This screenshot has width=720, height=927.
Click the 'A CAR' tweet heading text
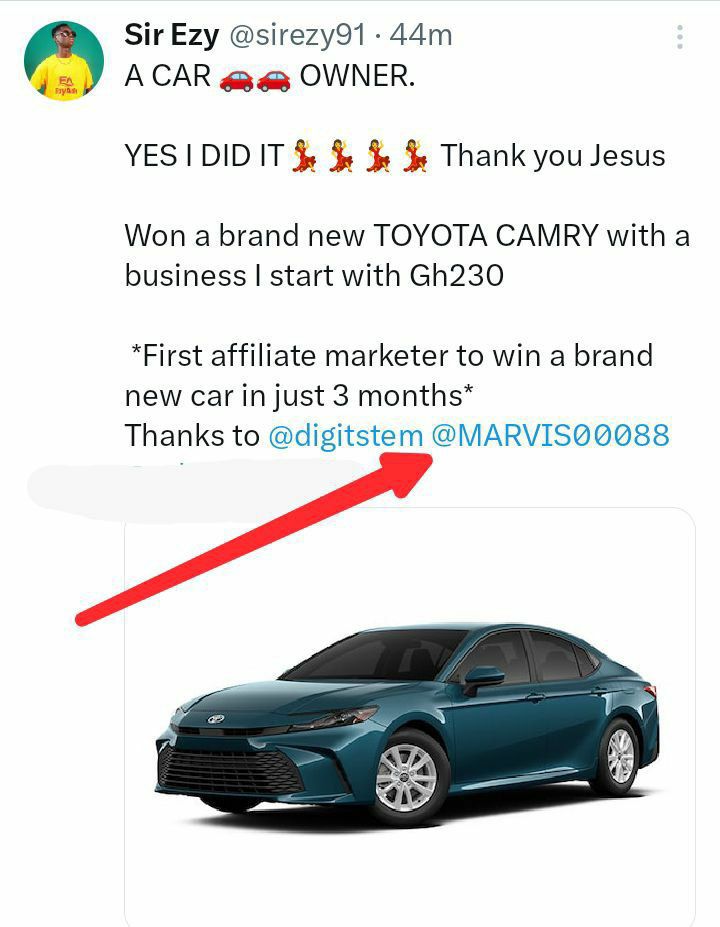click(x=168, y=76)
